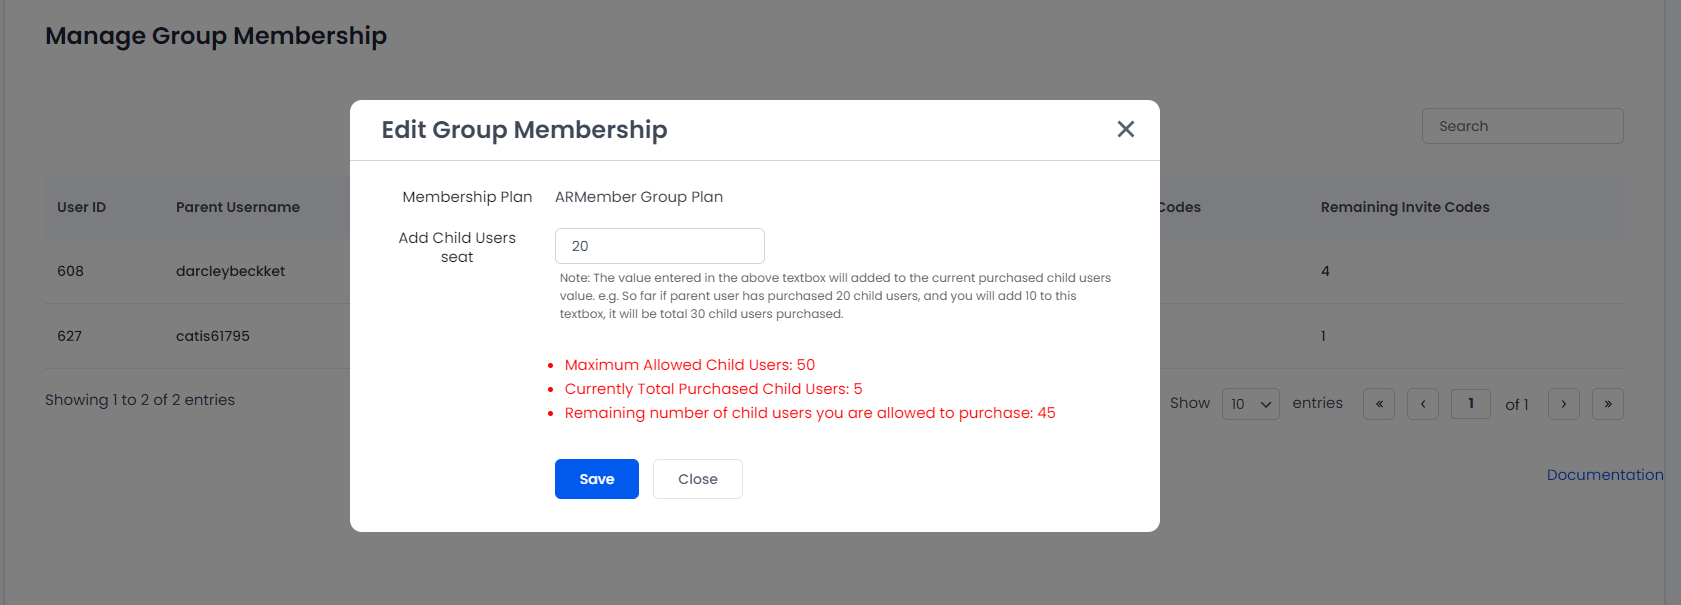The width and height of the screenshot is (1681, 605).
Task: Select the catis61795 user row
Action: coord(834,336)
